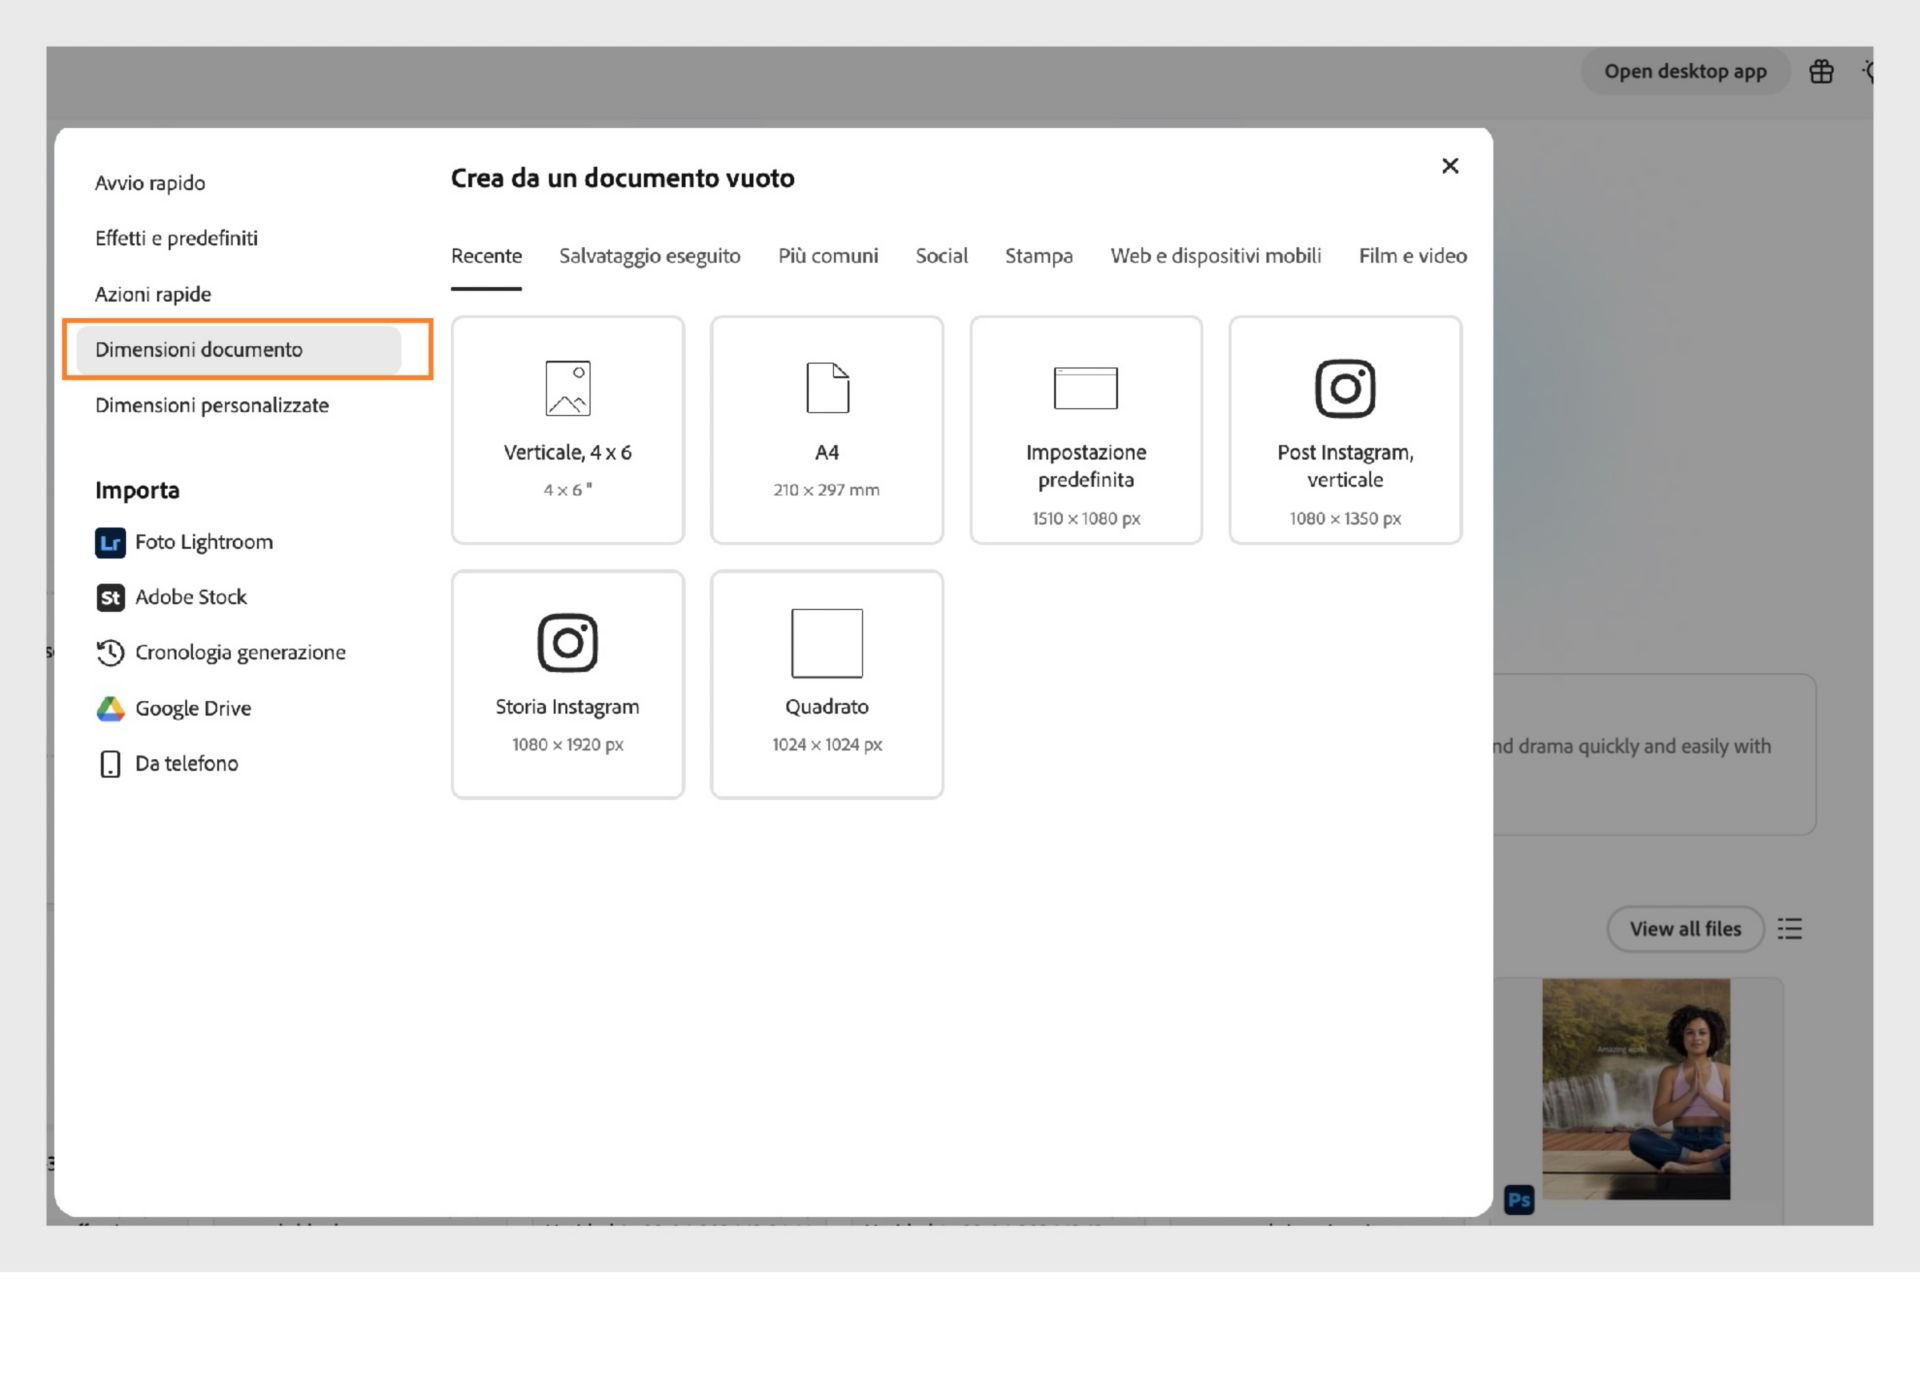Open the Salvataggio eseguito tab
This screenshot has width=1920, height=1380.
tap(650, 256)
